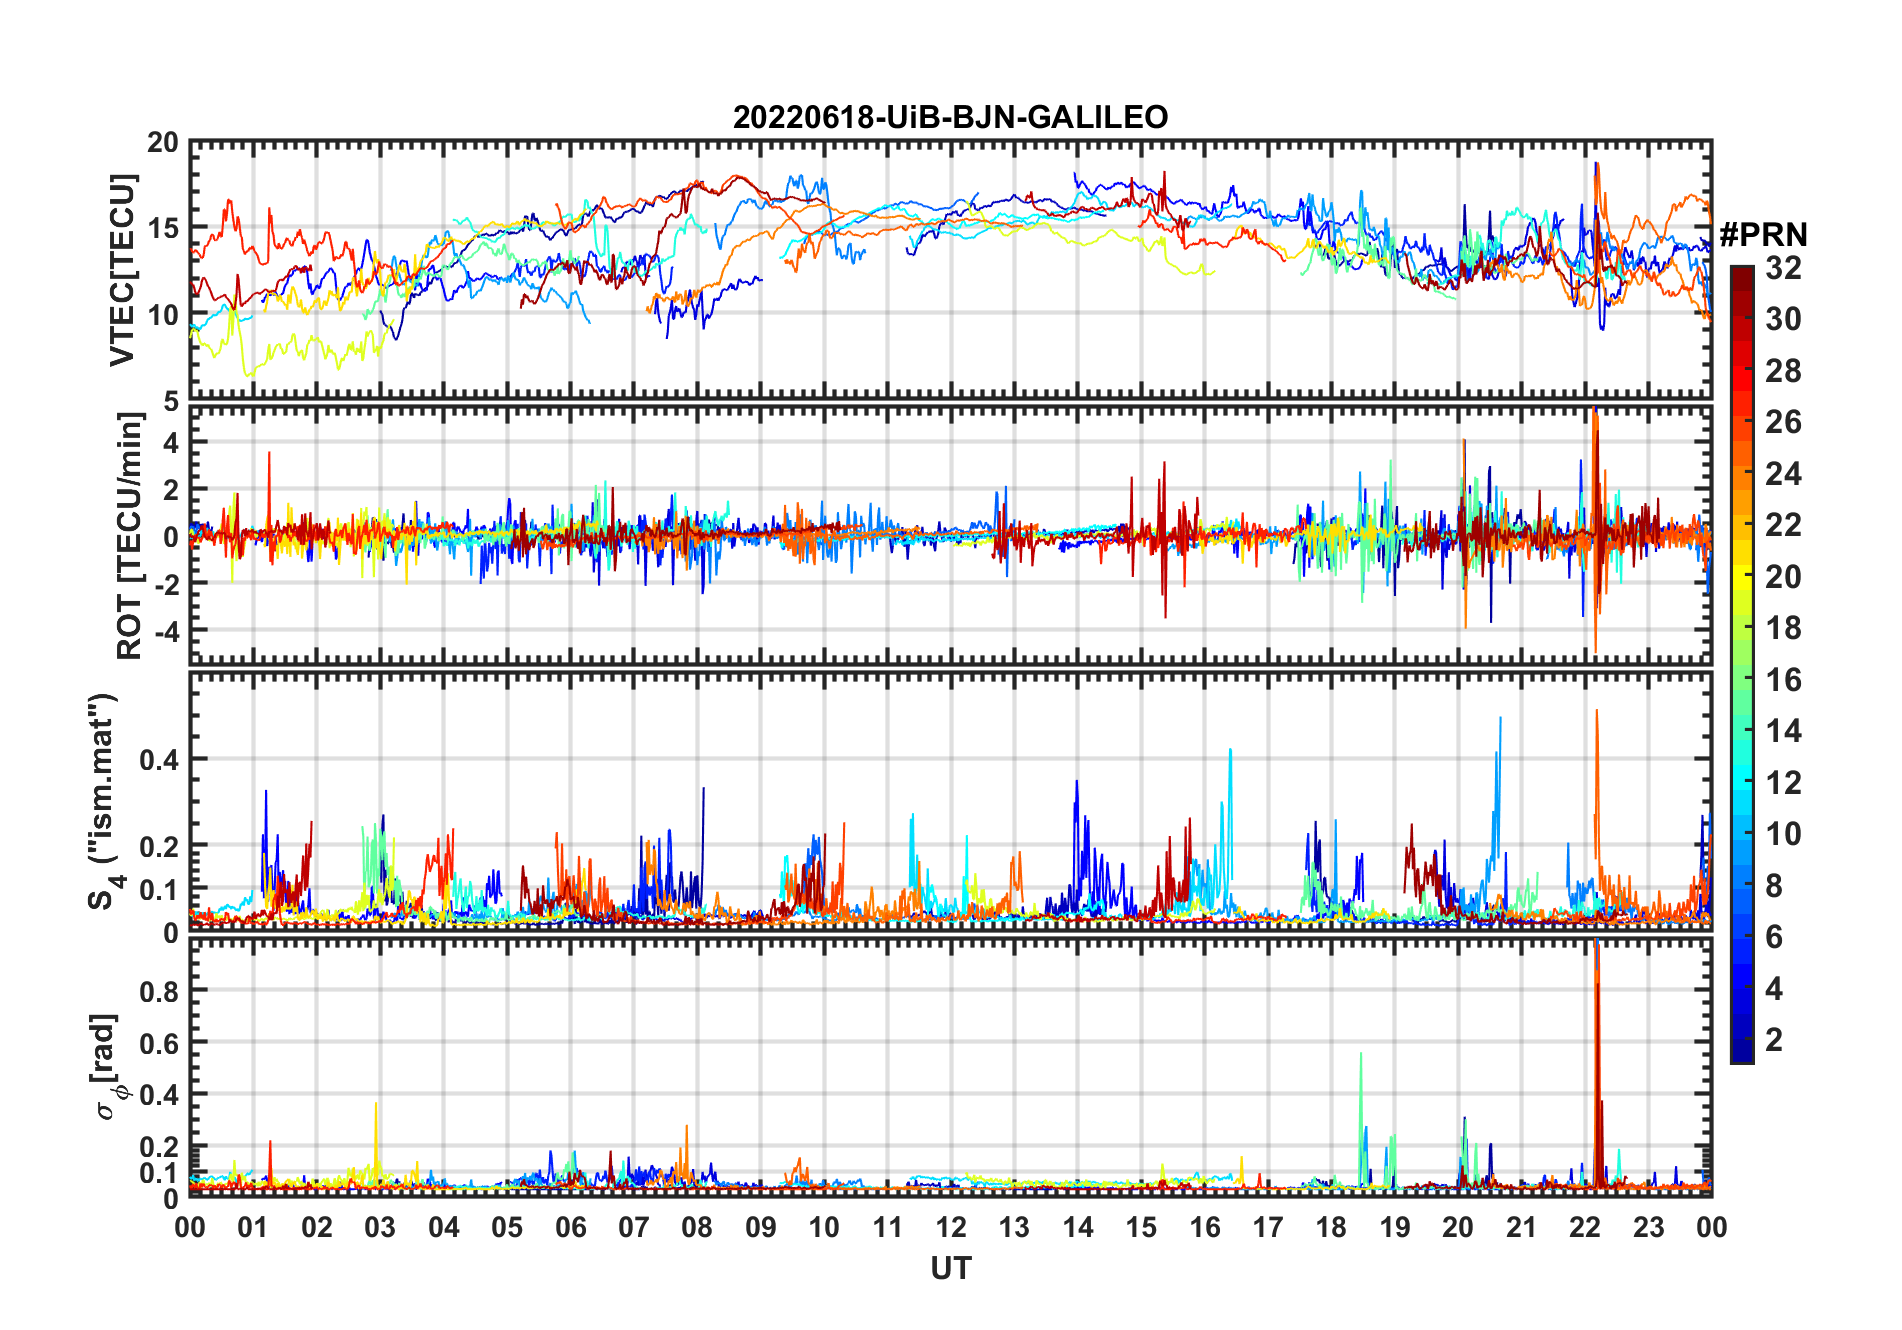
Task: Click x-axis tick label 12
Action: pyautogui.click(x=950, y=1227)
